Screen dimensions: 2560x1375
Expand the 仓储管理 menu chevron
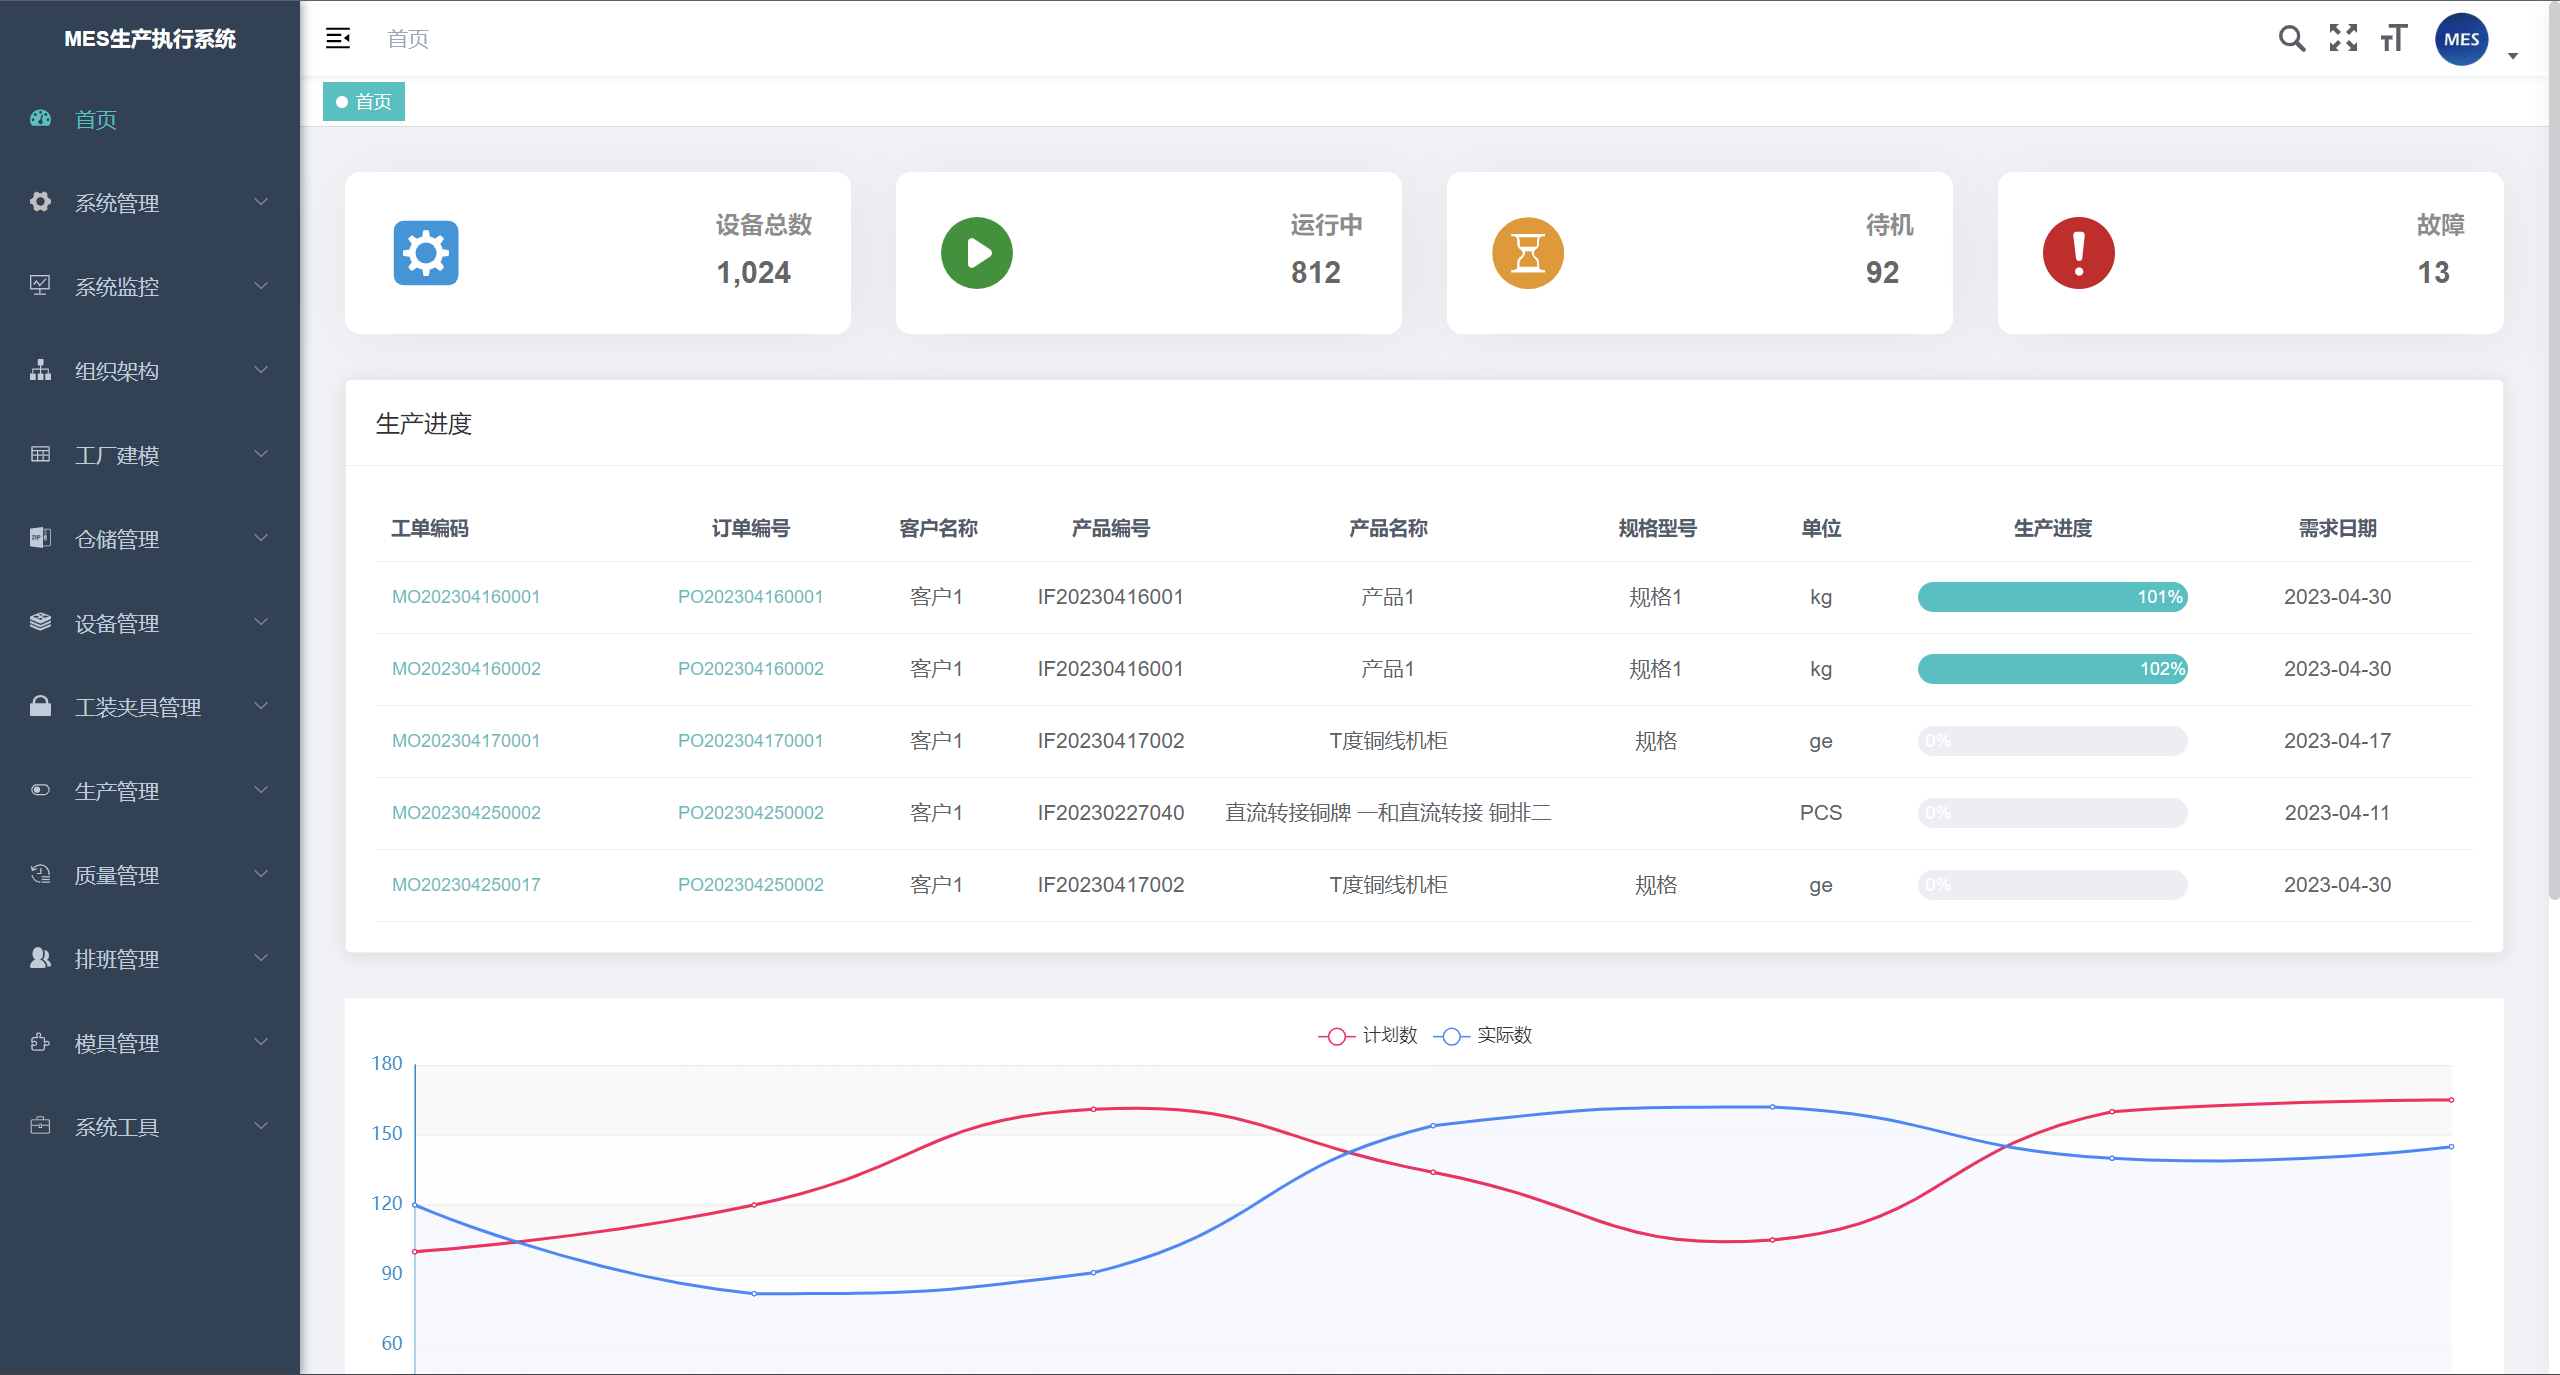261,538
